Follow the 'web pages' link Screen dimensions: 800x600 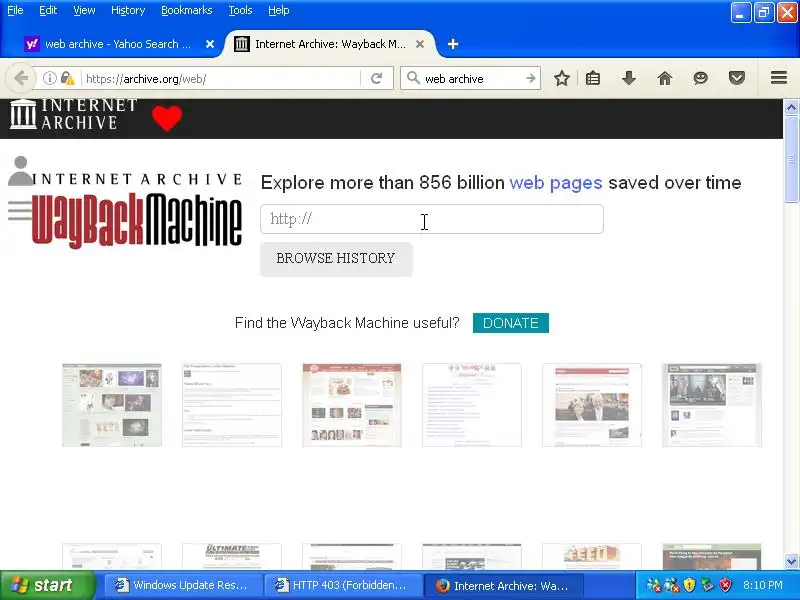(556, 183)
